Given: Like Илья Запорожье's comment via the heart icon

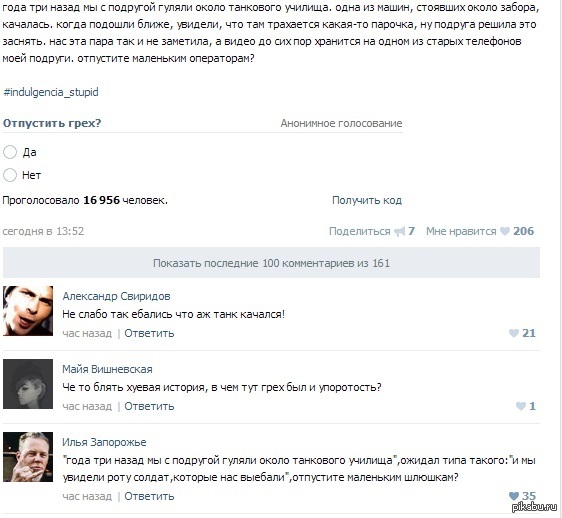Looking at the screenshot, I should [x=514, y=496].
